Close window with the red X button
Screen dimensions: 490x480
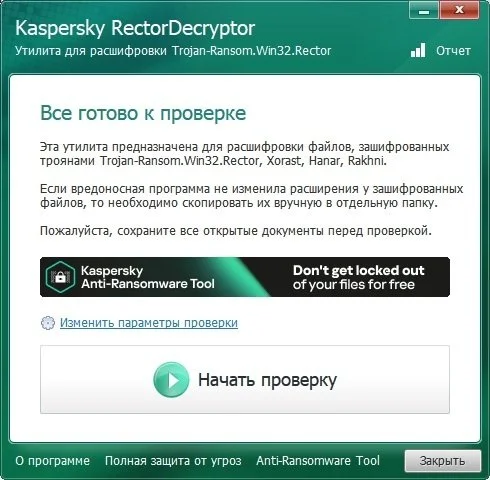(459, 10)
